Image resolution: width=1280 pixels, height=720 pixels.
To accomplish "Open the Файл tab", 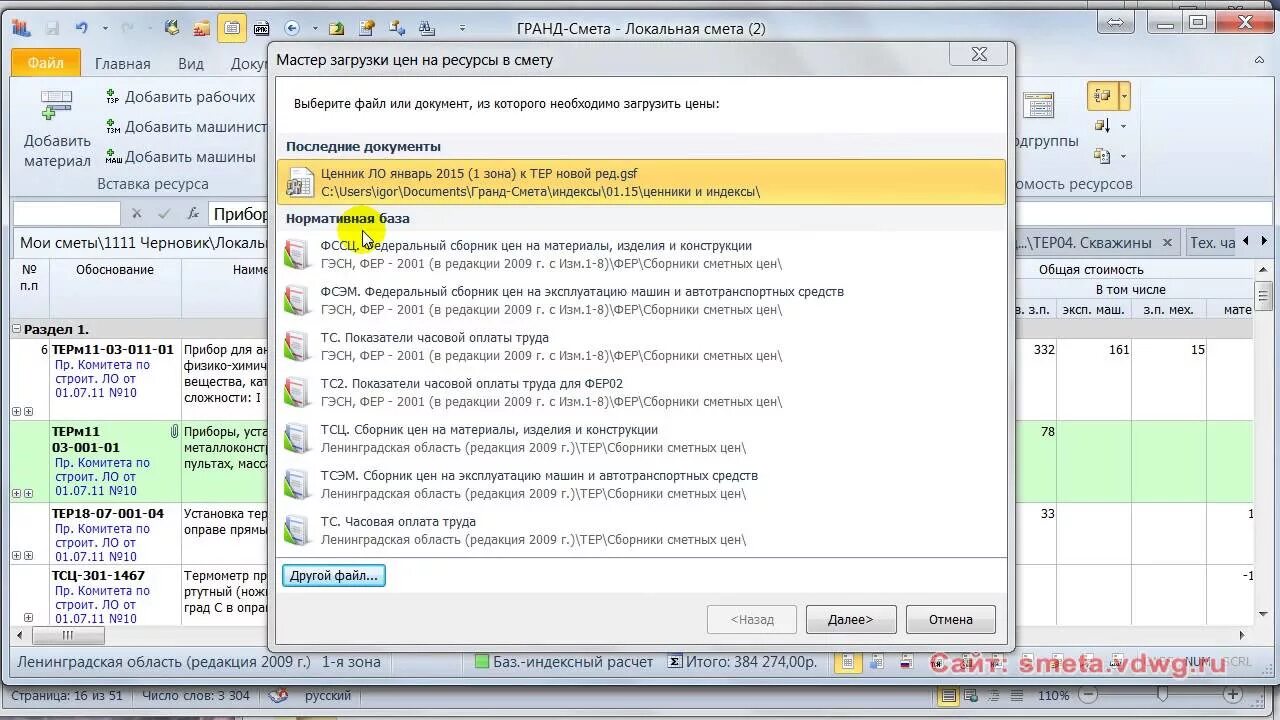I will tap(46, 63).
